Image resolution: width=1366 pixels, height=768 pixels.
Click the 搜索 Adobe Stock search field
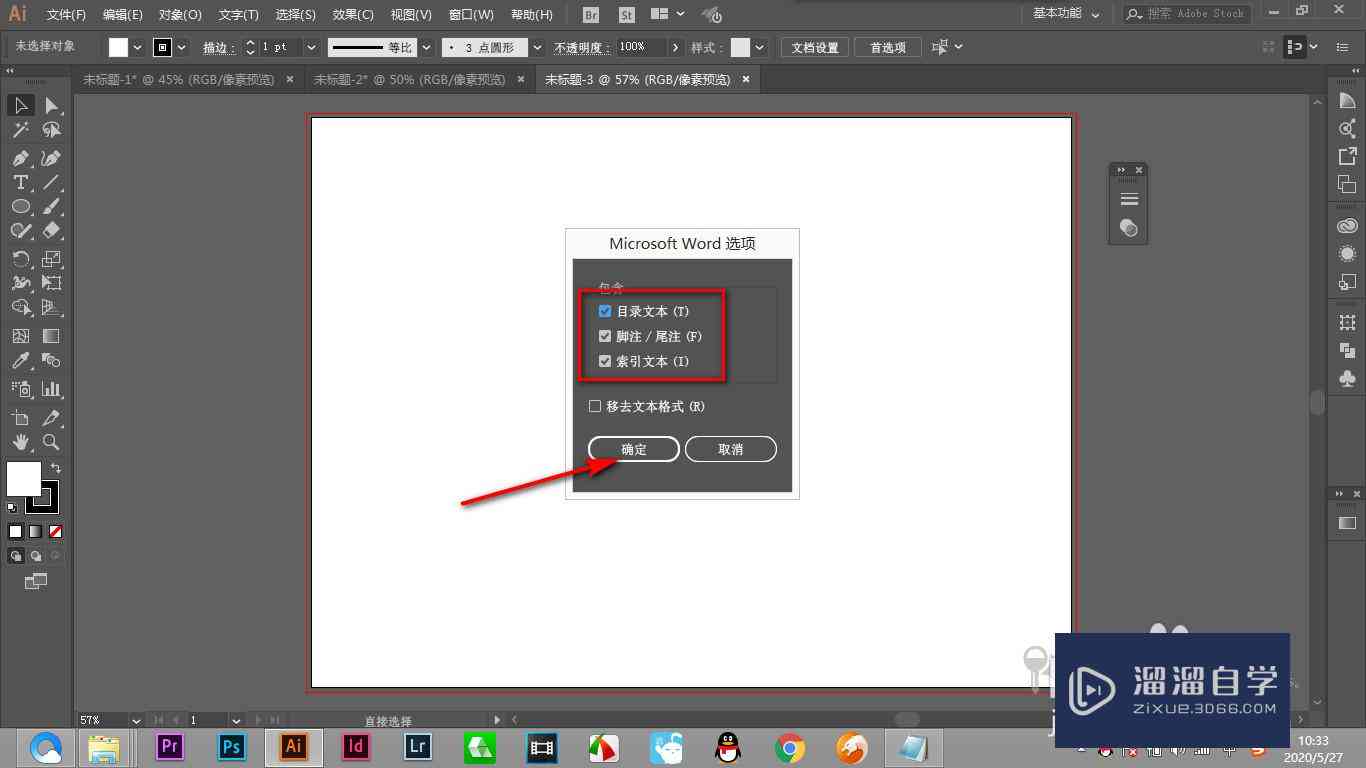[1187, 14]
